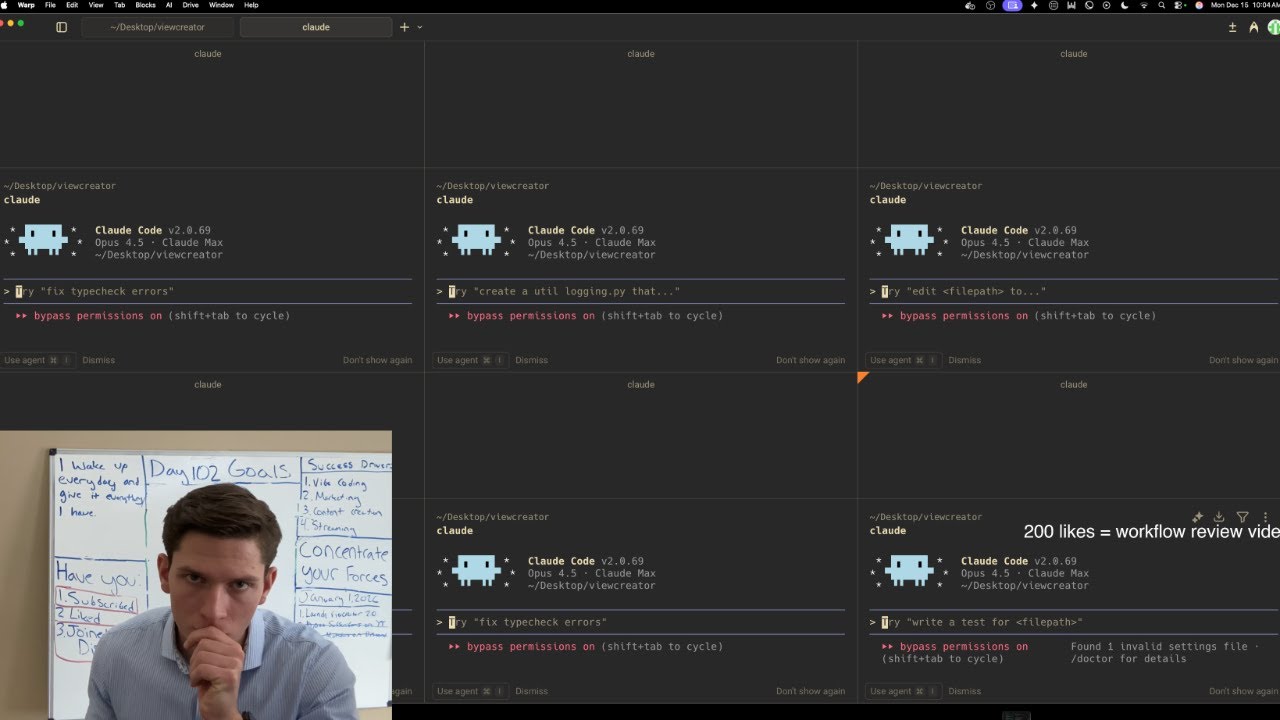Switch to the ~/Desktop/viewcreator tab

[157, 27]
